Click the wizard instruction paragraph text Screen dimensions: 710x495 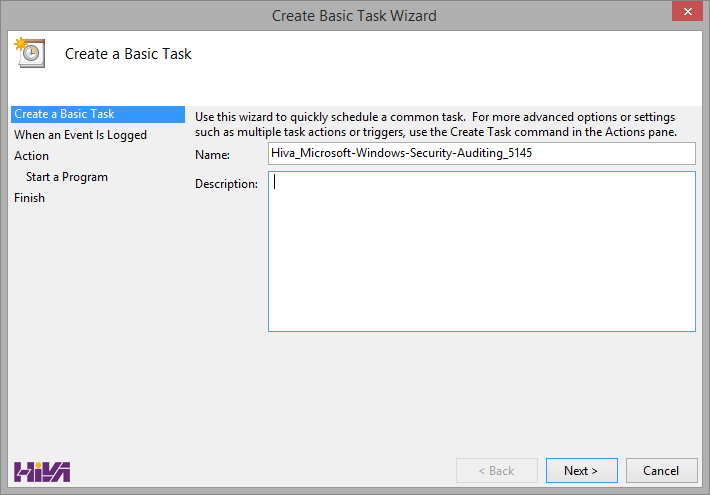click(436, 125)
